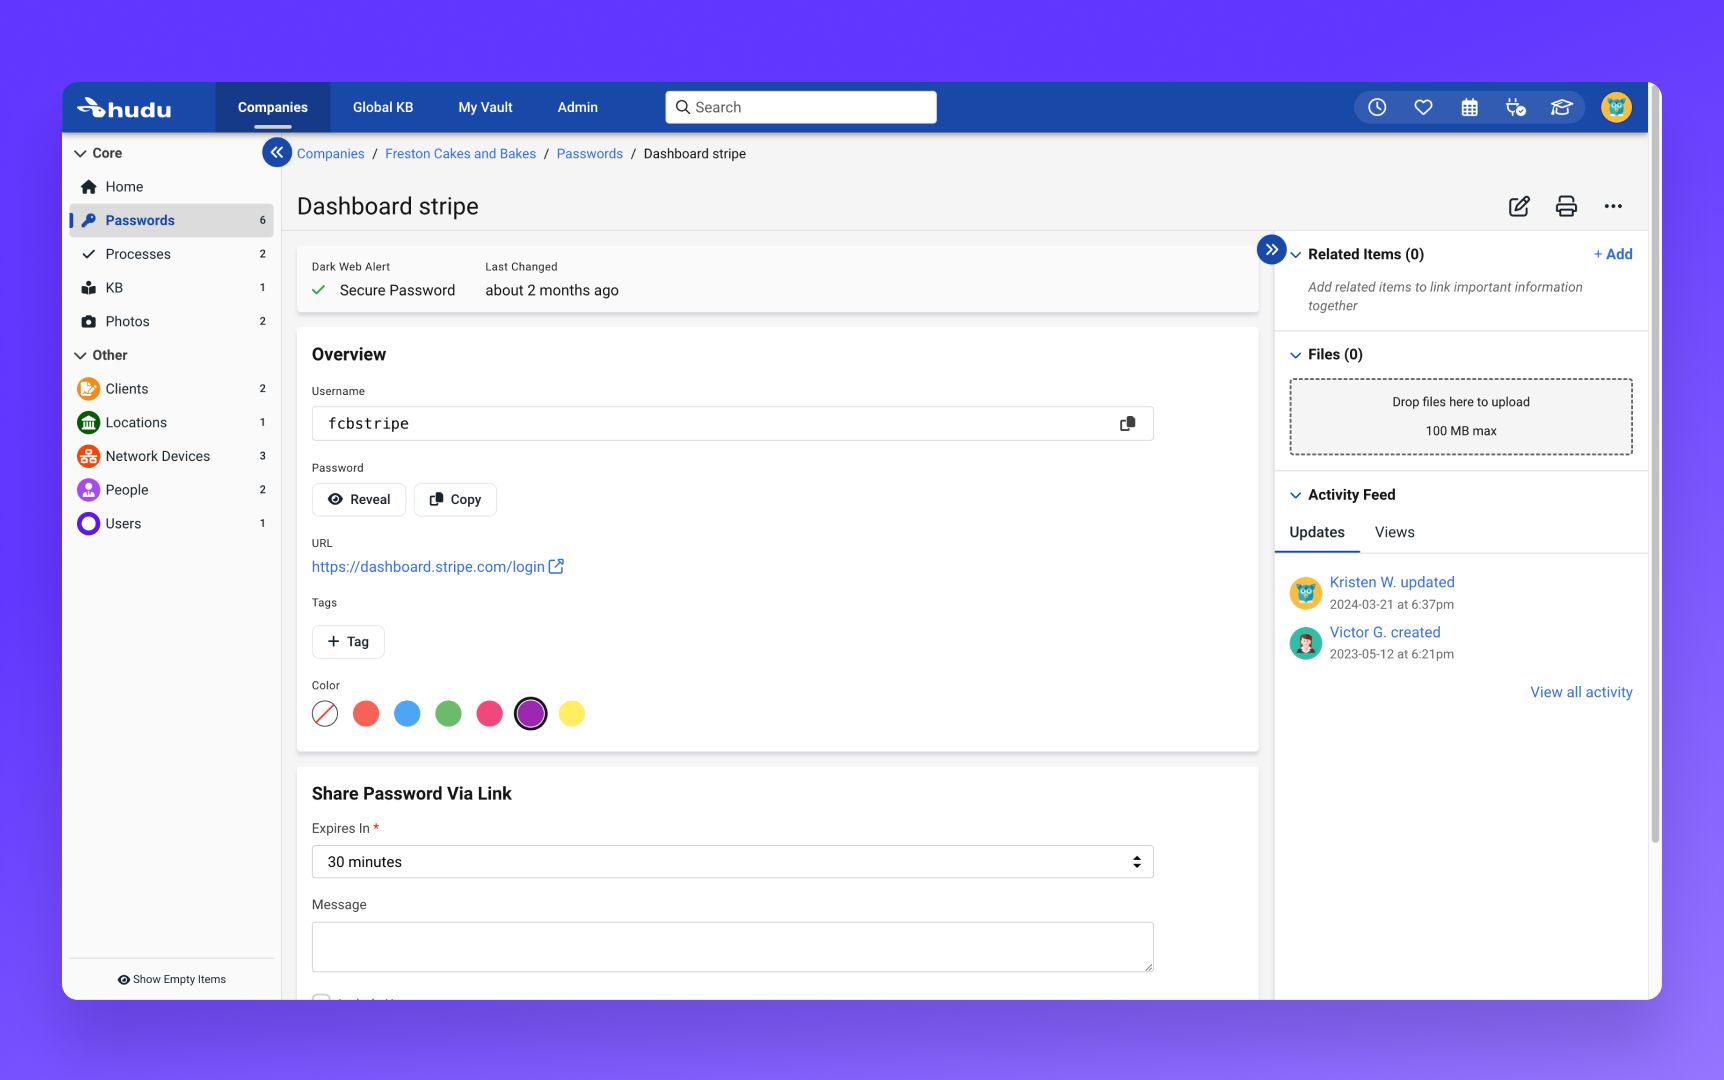Open recent activity via the clock icon
This screenshot has width=1724, height=1080.
1377,107
